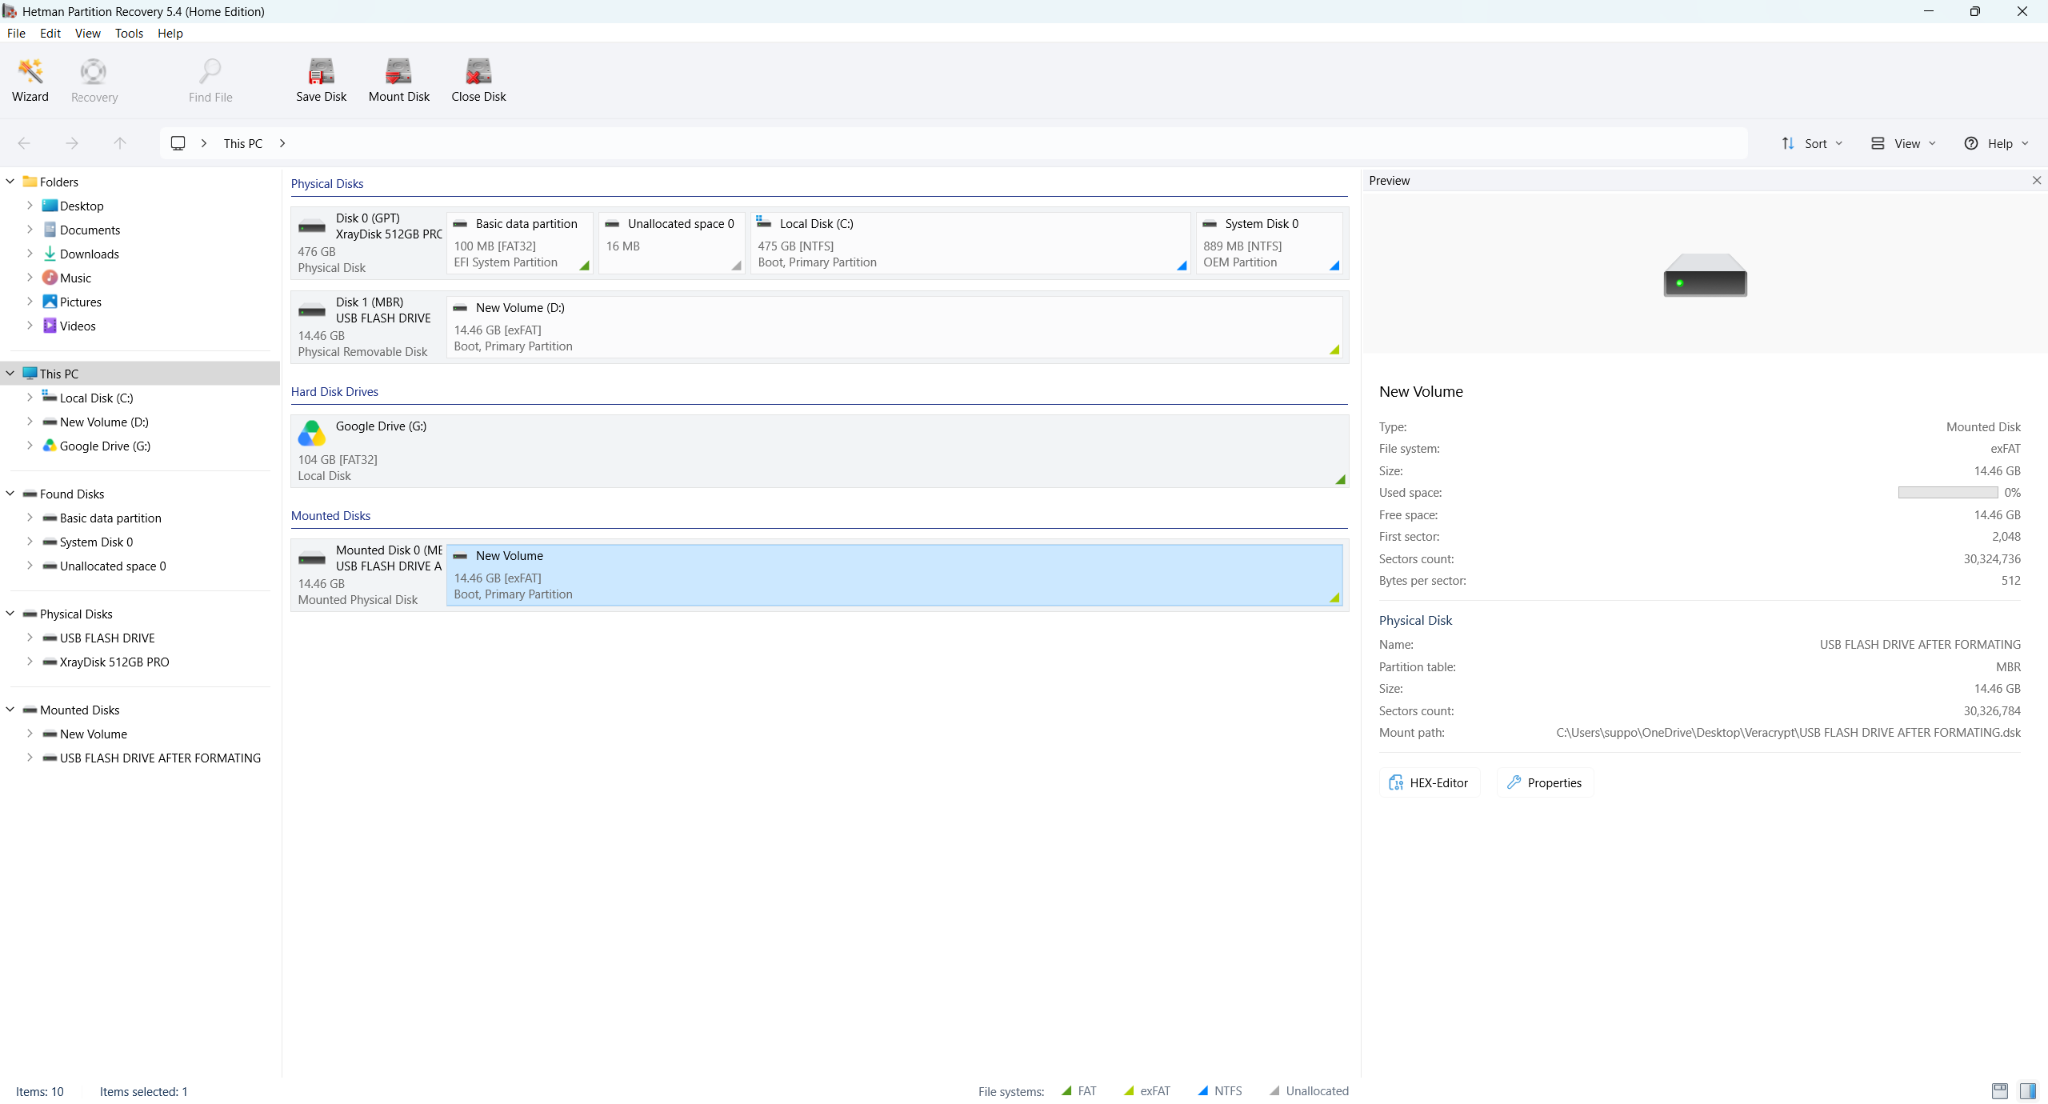Click the Videos folder icon
Image resolution: width=2048 pixels, height=1104 pixels.
click(x=49, y=325)
